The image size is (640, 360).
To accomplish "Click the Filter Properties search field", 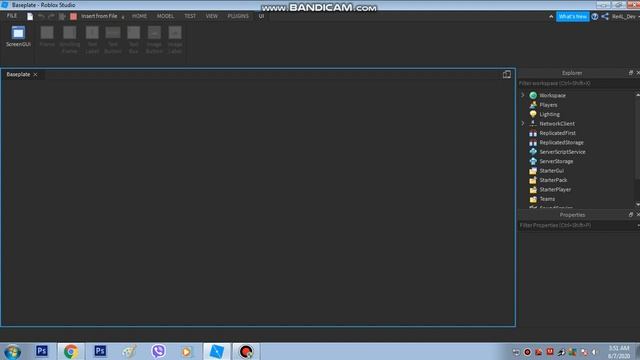I will 577,225.
